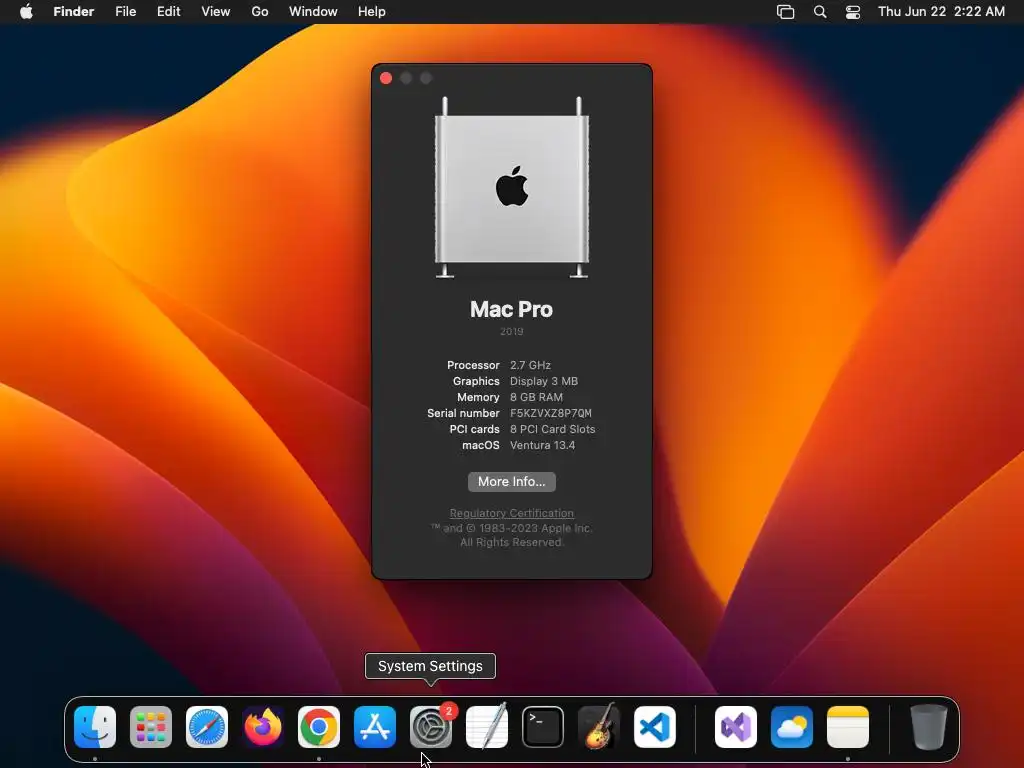Click the Mac Pro tower image
1024x768 pixels.
[512, 188]
